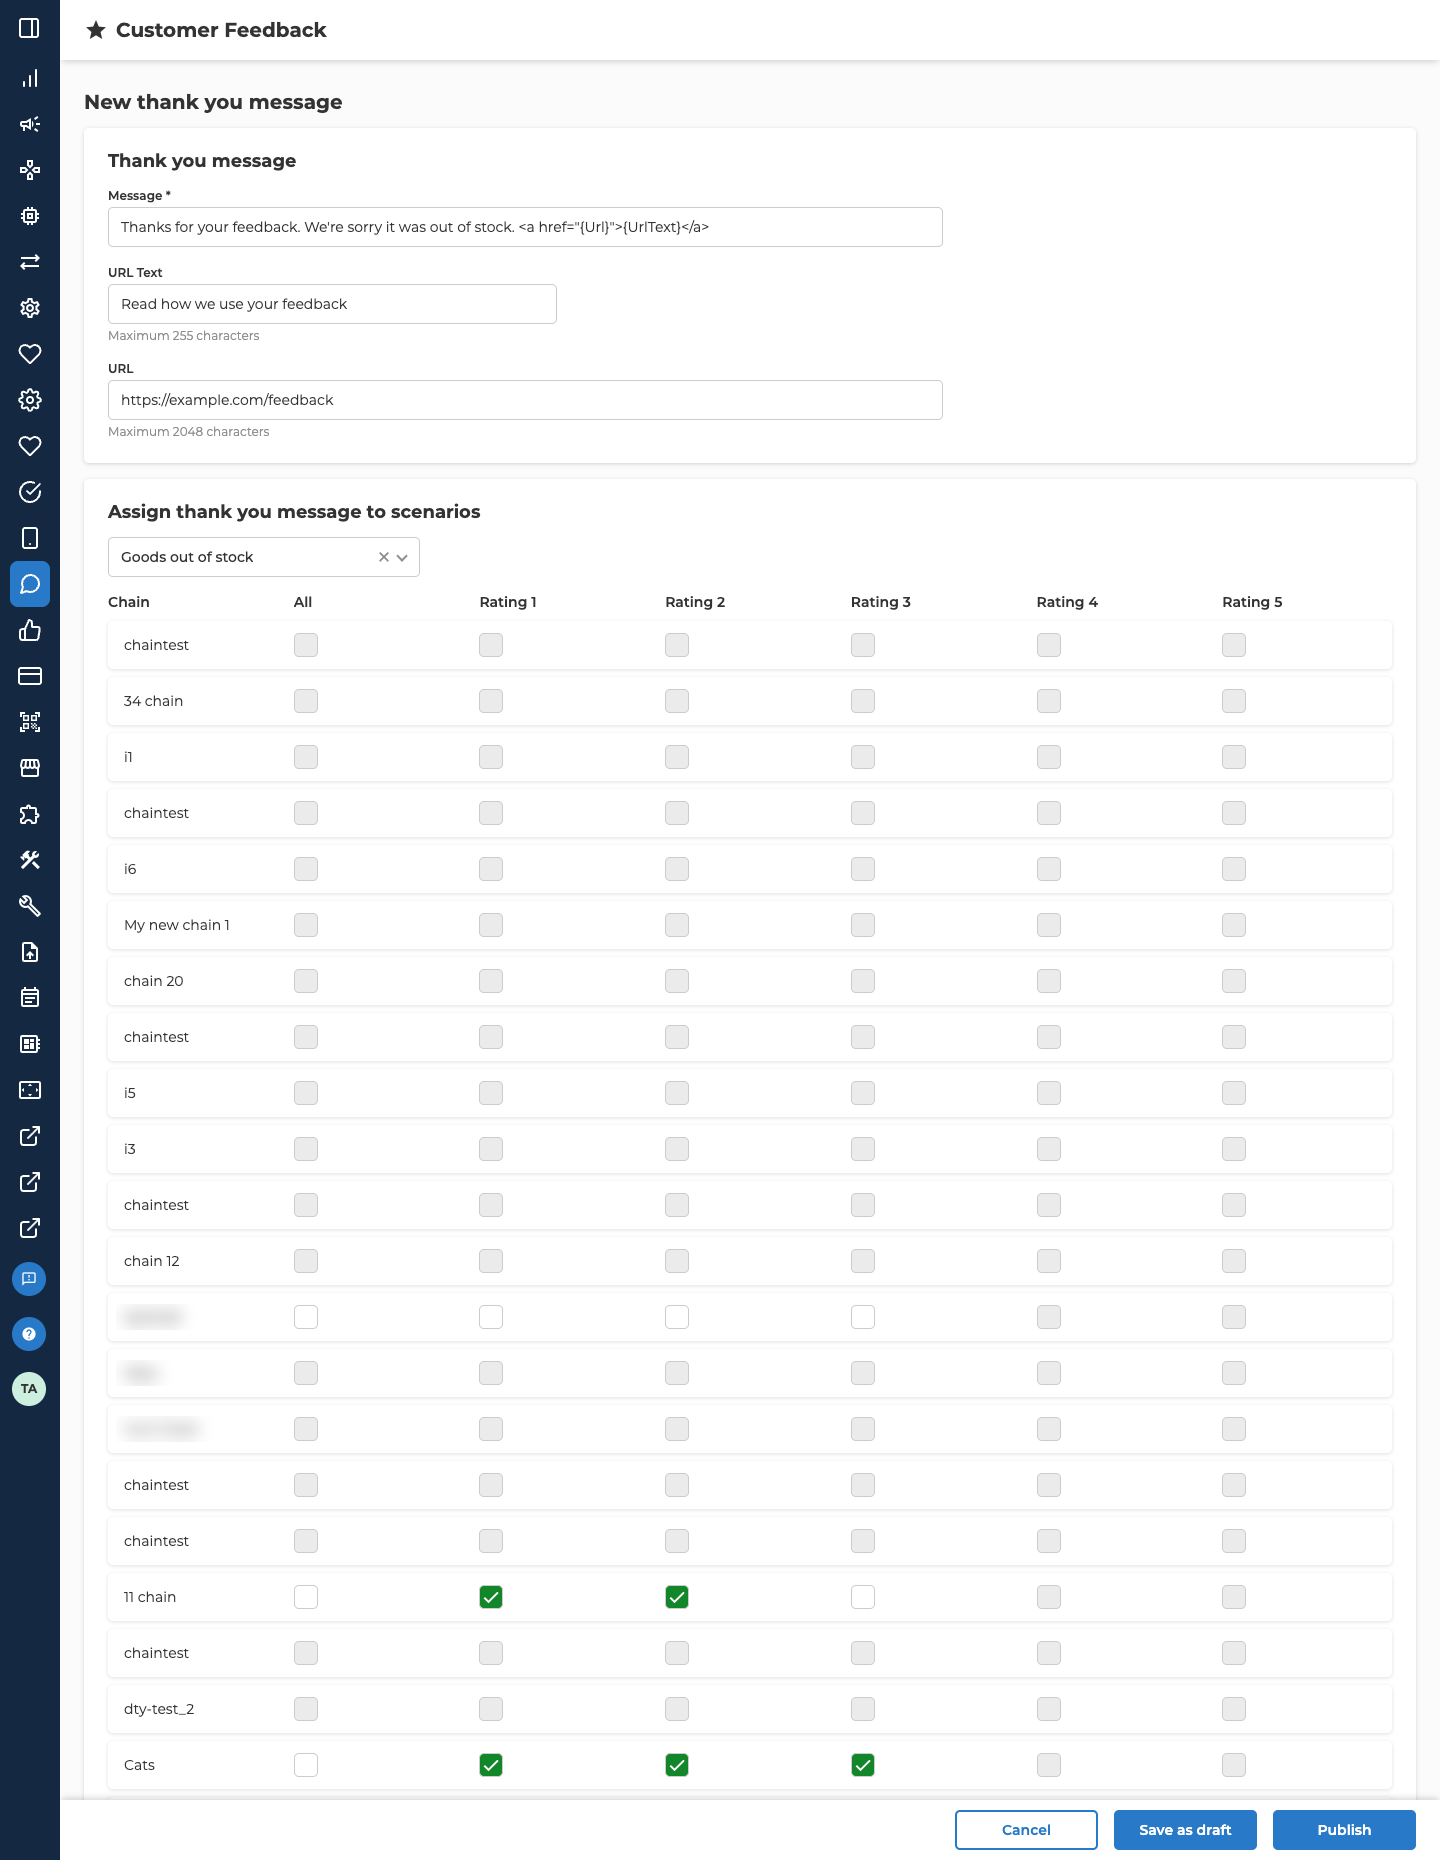The image size is (1440, 1860).
Task: Click the QR code scan icon
Action: (x=30, y=722)
